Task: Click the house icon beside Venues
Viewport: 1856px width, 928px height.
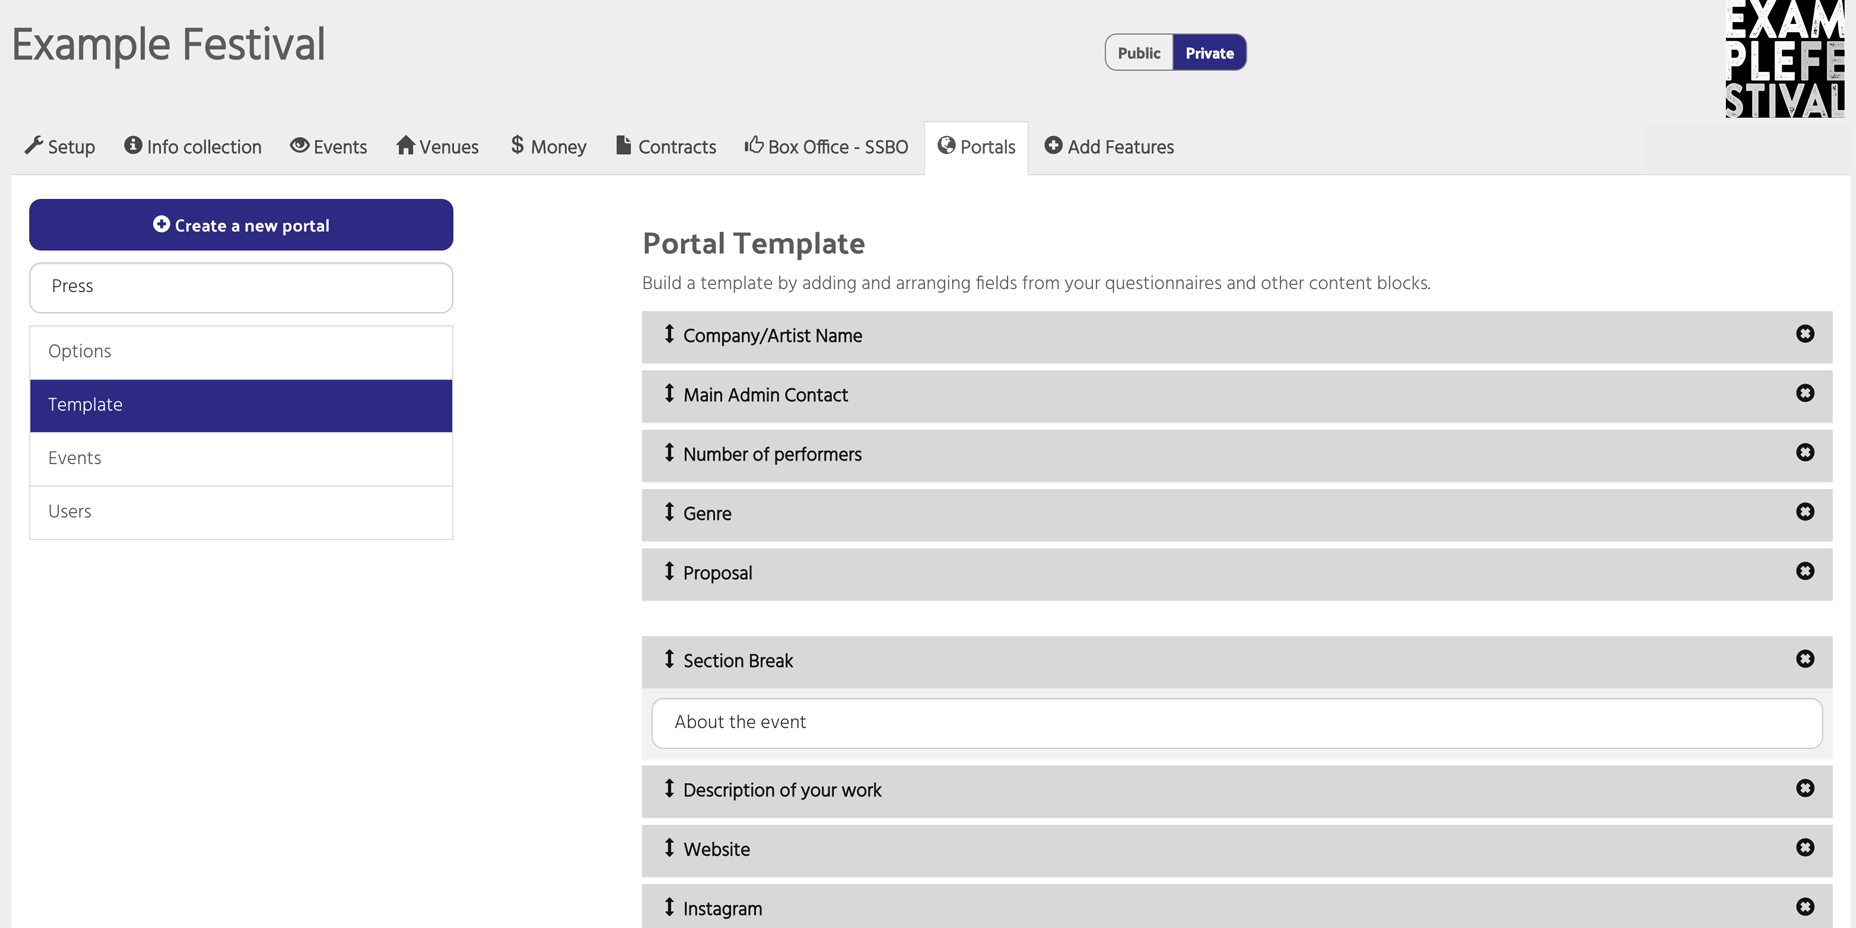Action: point(405,145)
